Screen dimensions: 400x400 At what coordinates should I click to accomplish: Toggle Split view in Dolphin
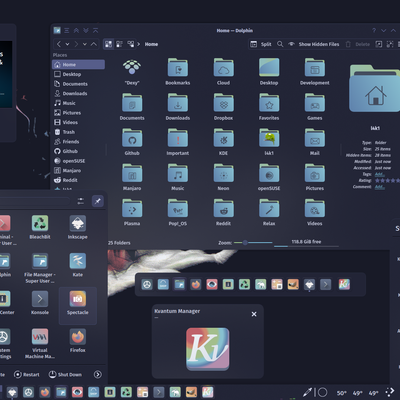pyautogui.click(x=261, y=44)
